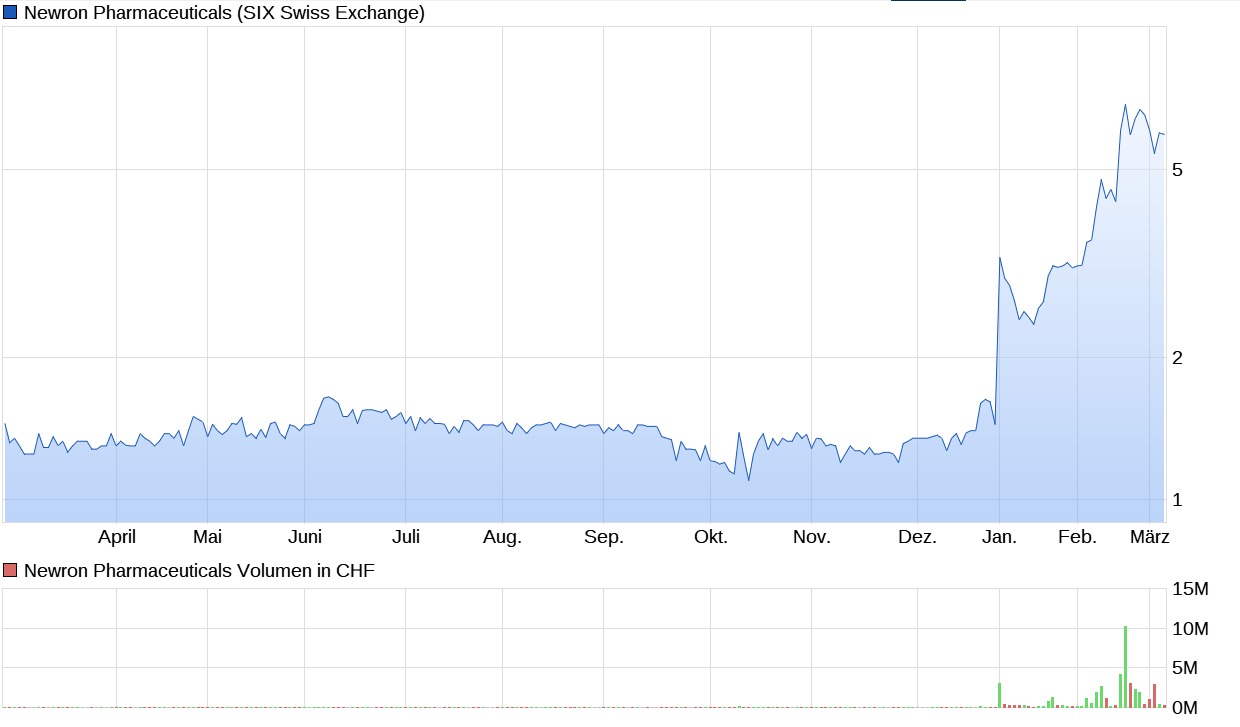Image resolution: width=1240 pixels, height=727 pixels.
Task: Click the Newron Pharmaceuticals (SIX Swiss Exchange) title
Action: pyautogui.click(x=224, y=13)
